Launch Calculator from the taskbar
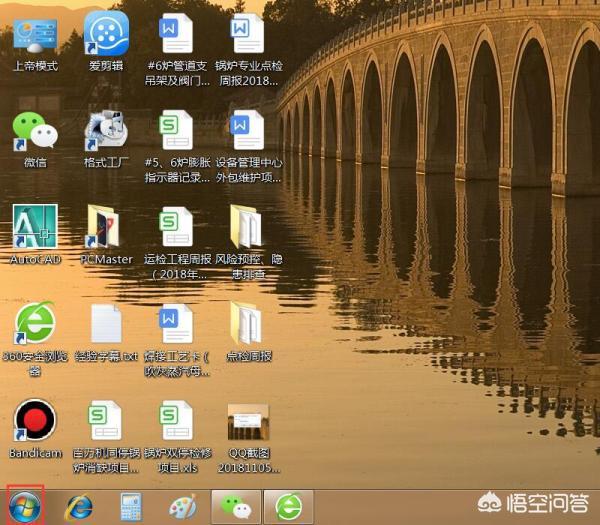This screenshot has height=525, width=600. pos(131,506)
